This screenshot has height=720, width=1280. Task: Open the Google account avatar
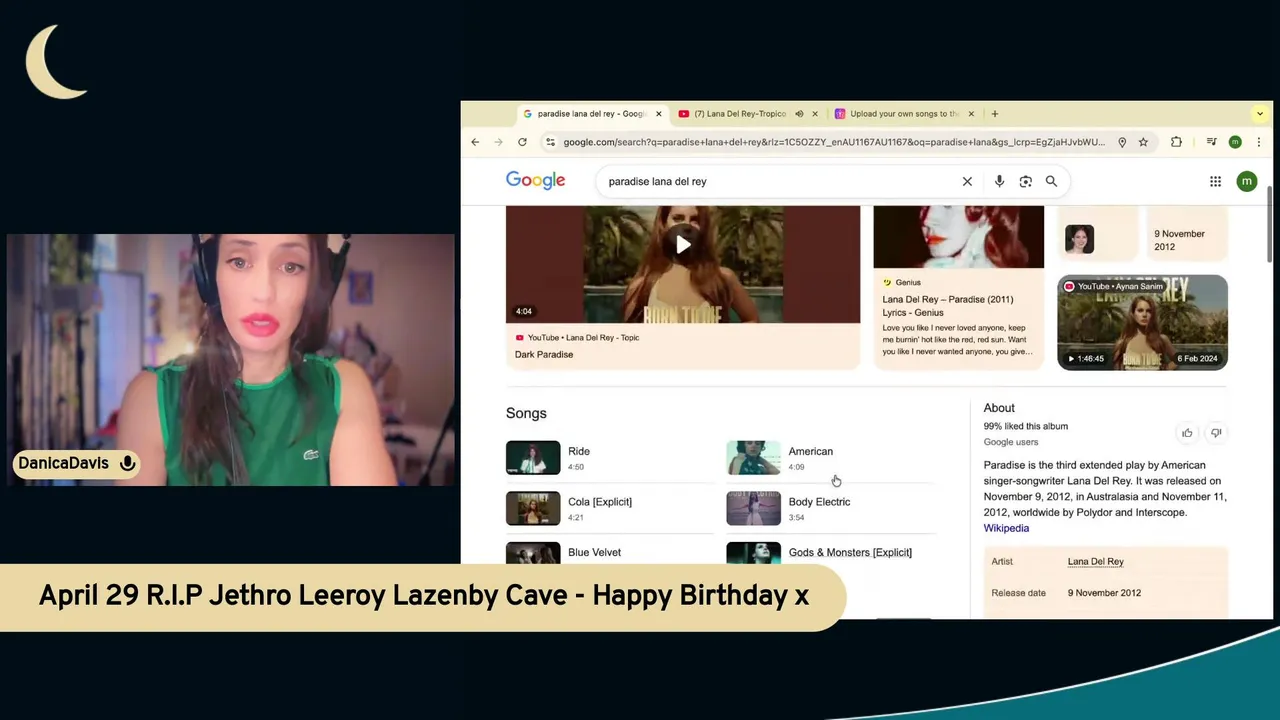[x=1246, y=181]
